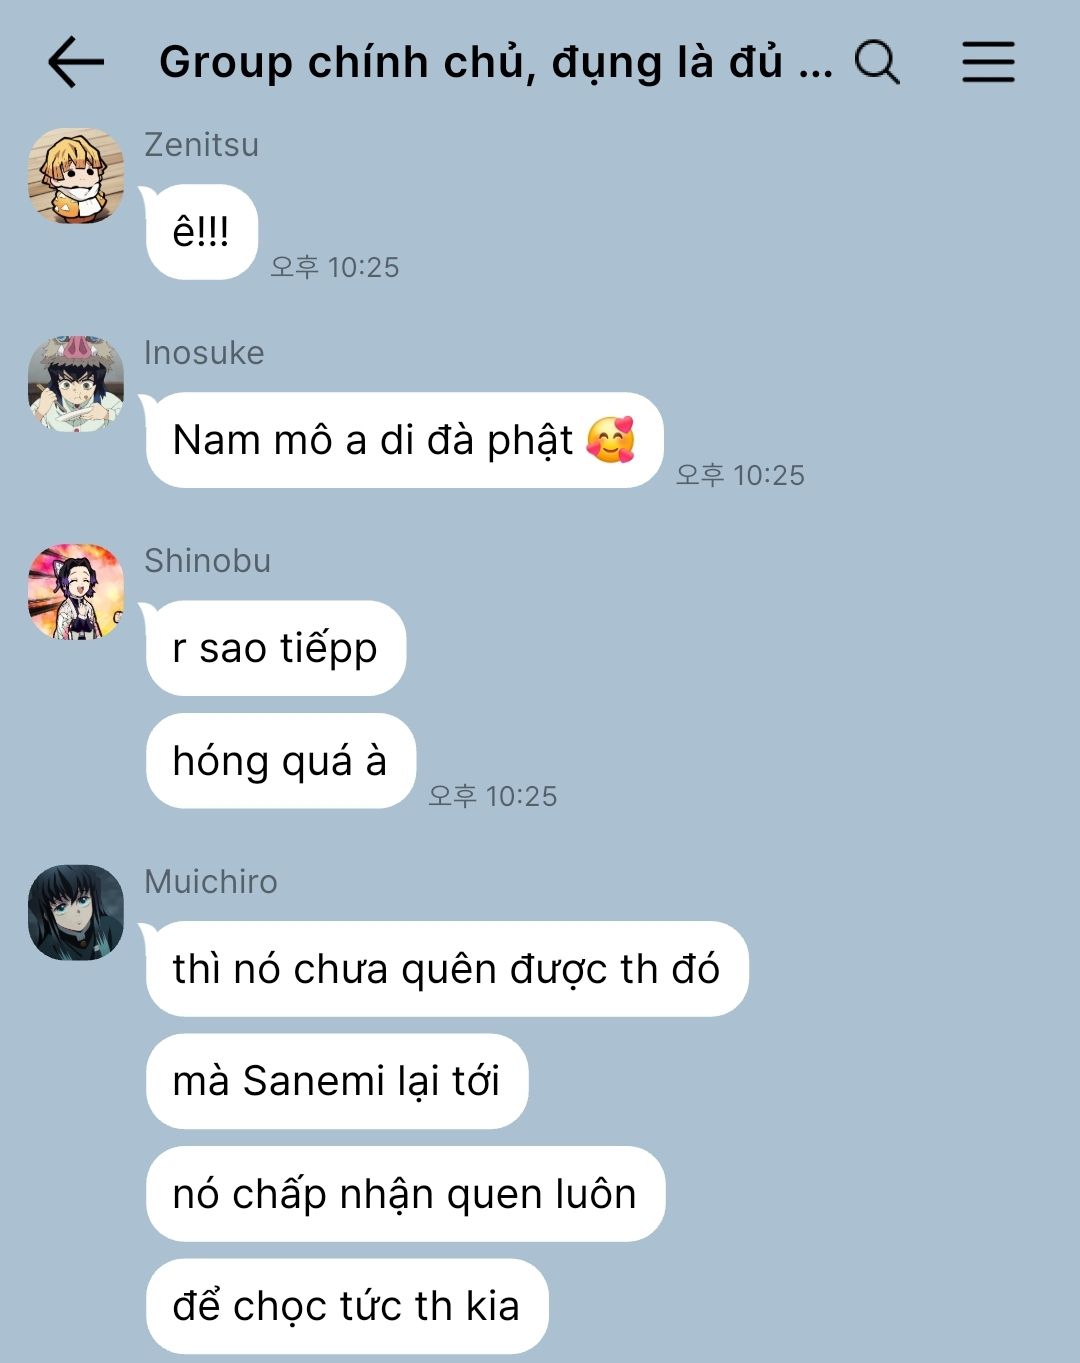Open the hamburger menu icon
The height and width of the screenshot is (1363, 1080).
point(988,62)
